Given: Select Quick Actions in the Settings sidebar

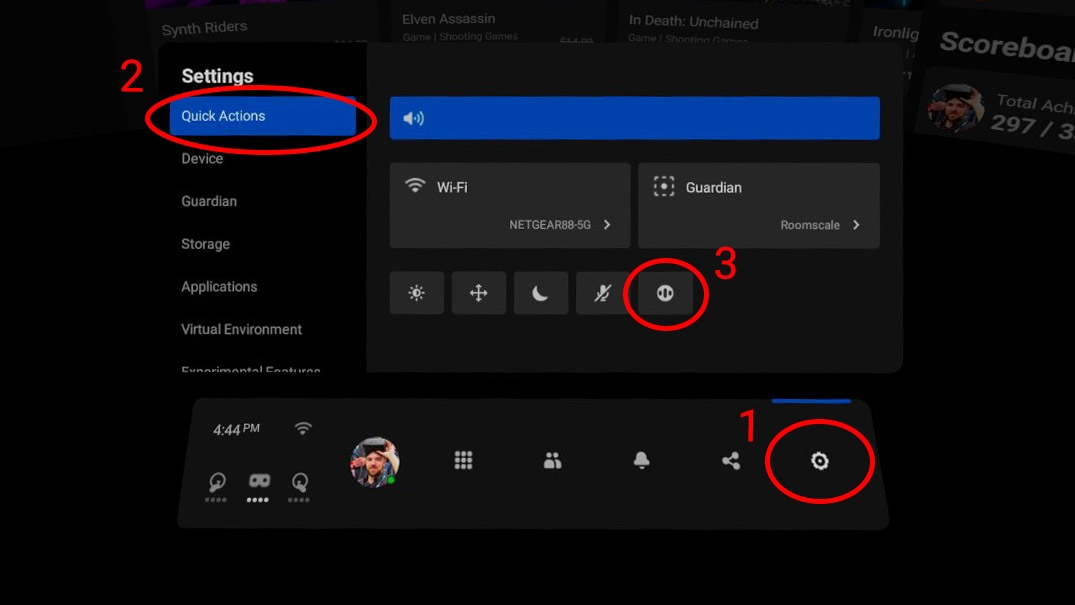Looking at the screenshot, I should coord(263,116).
